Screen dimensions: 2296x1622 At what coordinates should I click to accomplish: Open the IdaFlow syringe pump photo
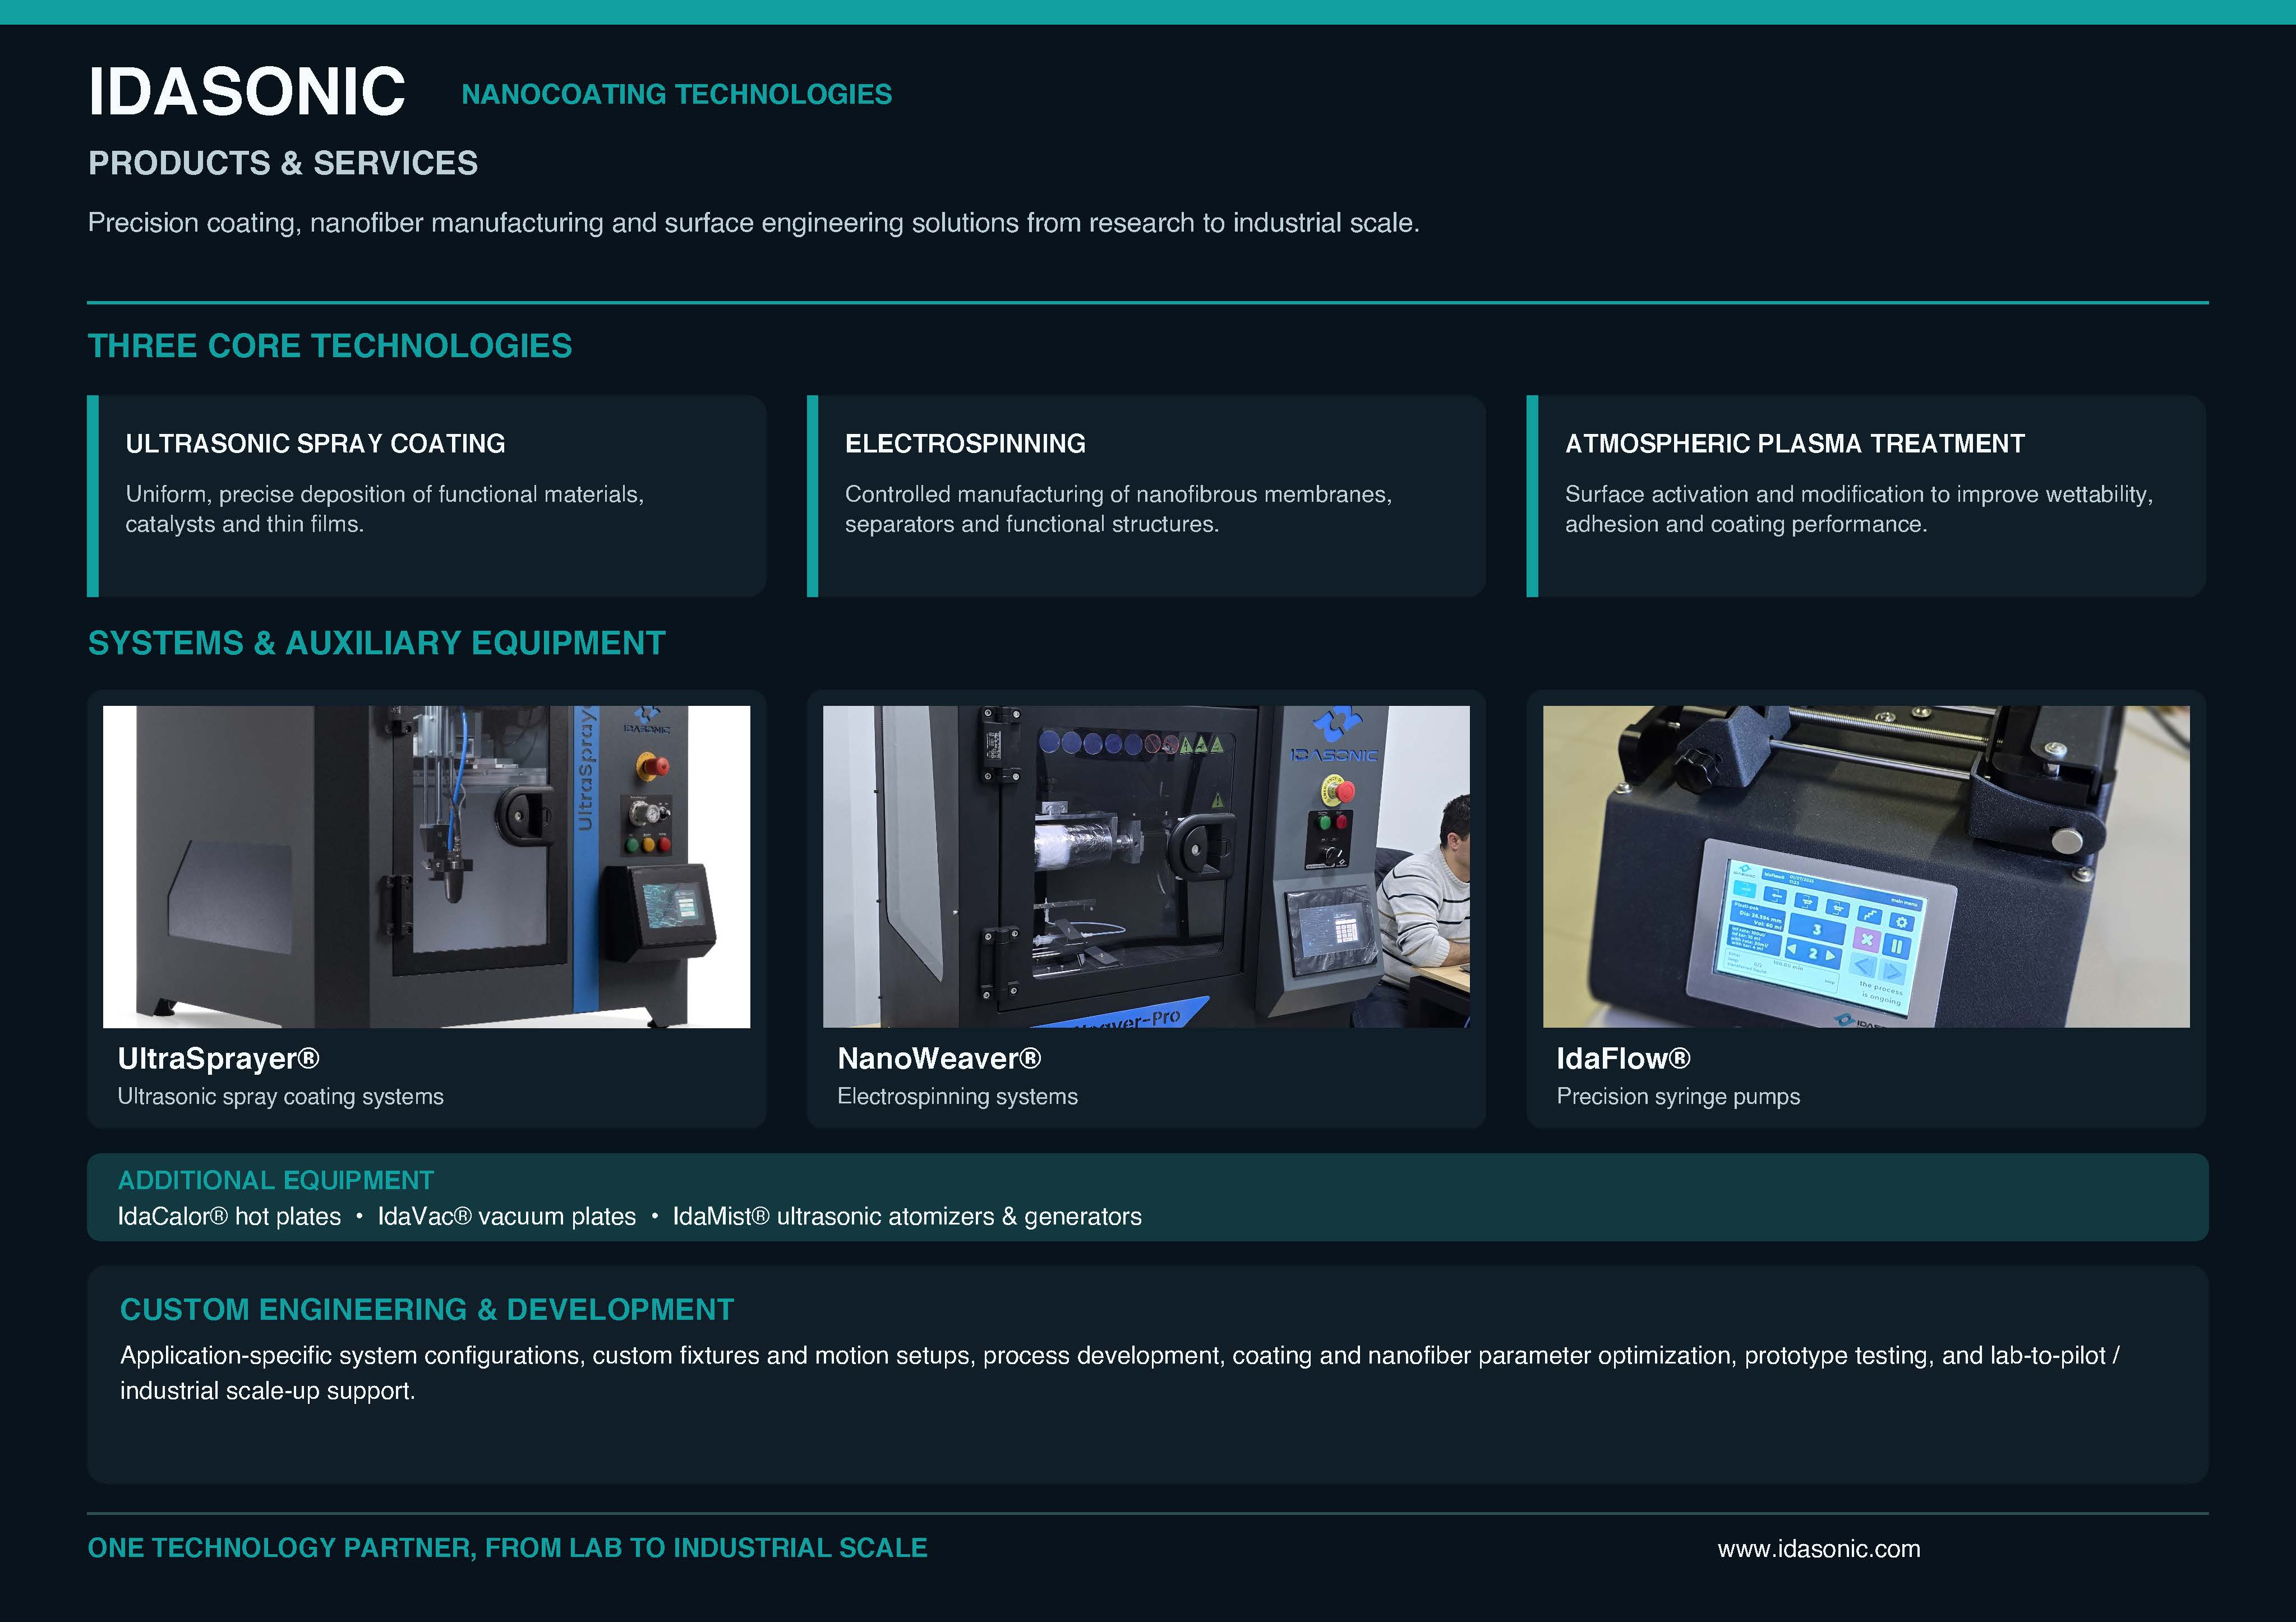[1866, 867]
